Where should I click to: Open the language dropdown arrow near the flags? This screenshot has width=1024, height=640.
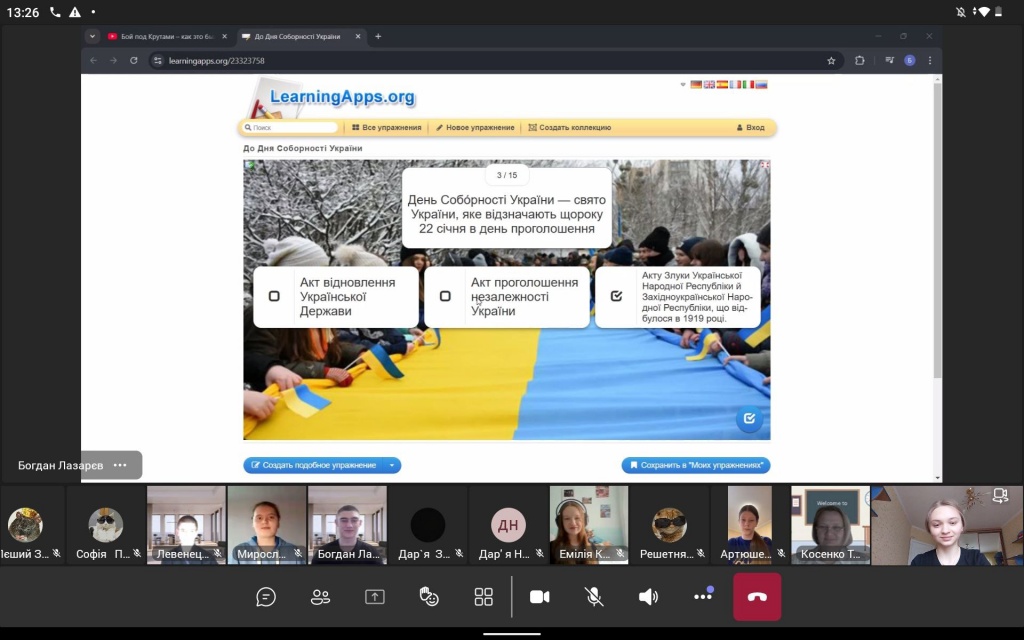point(684,85)
